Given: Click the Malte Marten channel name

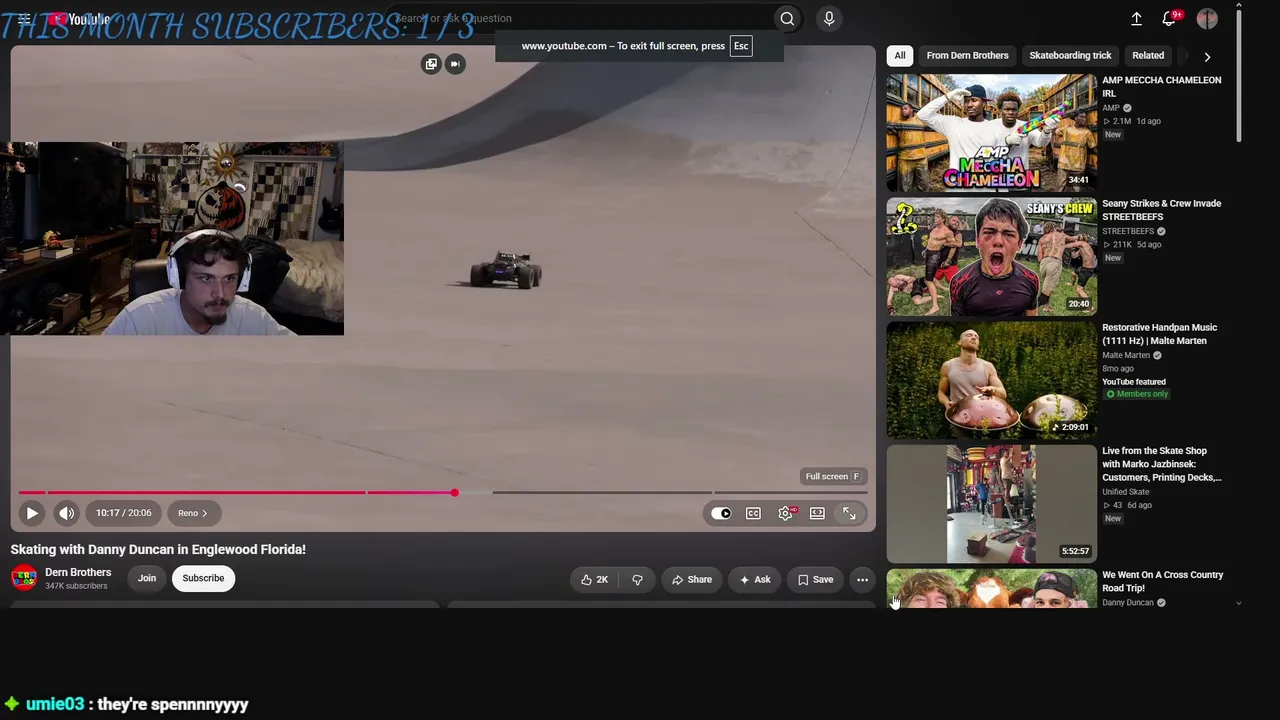Looking at the screenshot, I should pos(1126,355).
